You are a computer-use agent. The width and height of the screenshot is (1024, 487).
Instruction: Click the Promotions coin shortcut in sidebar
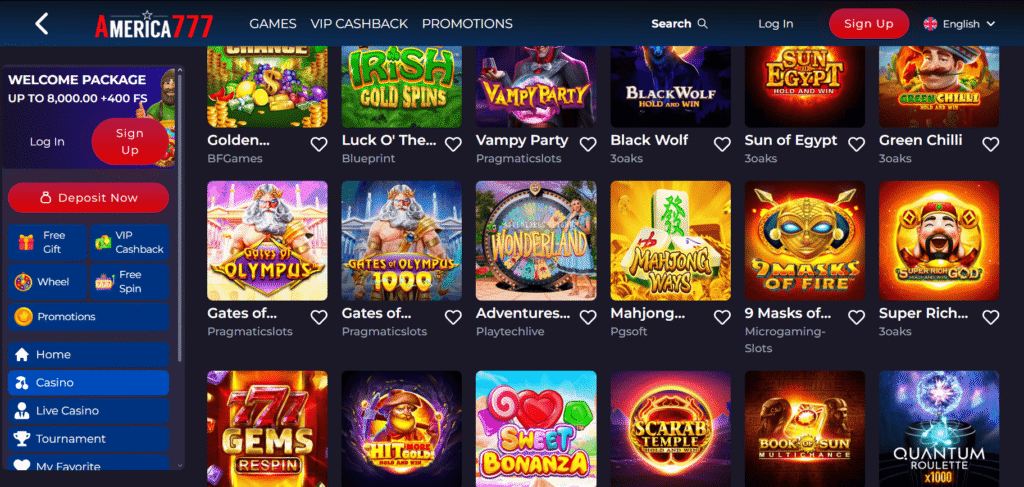pyautogui.click(x=88, y=317)
